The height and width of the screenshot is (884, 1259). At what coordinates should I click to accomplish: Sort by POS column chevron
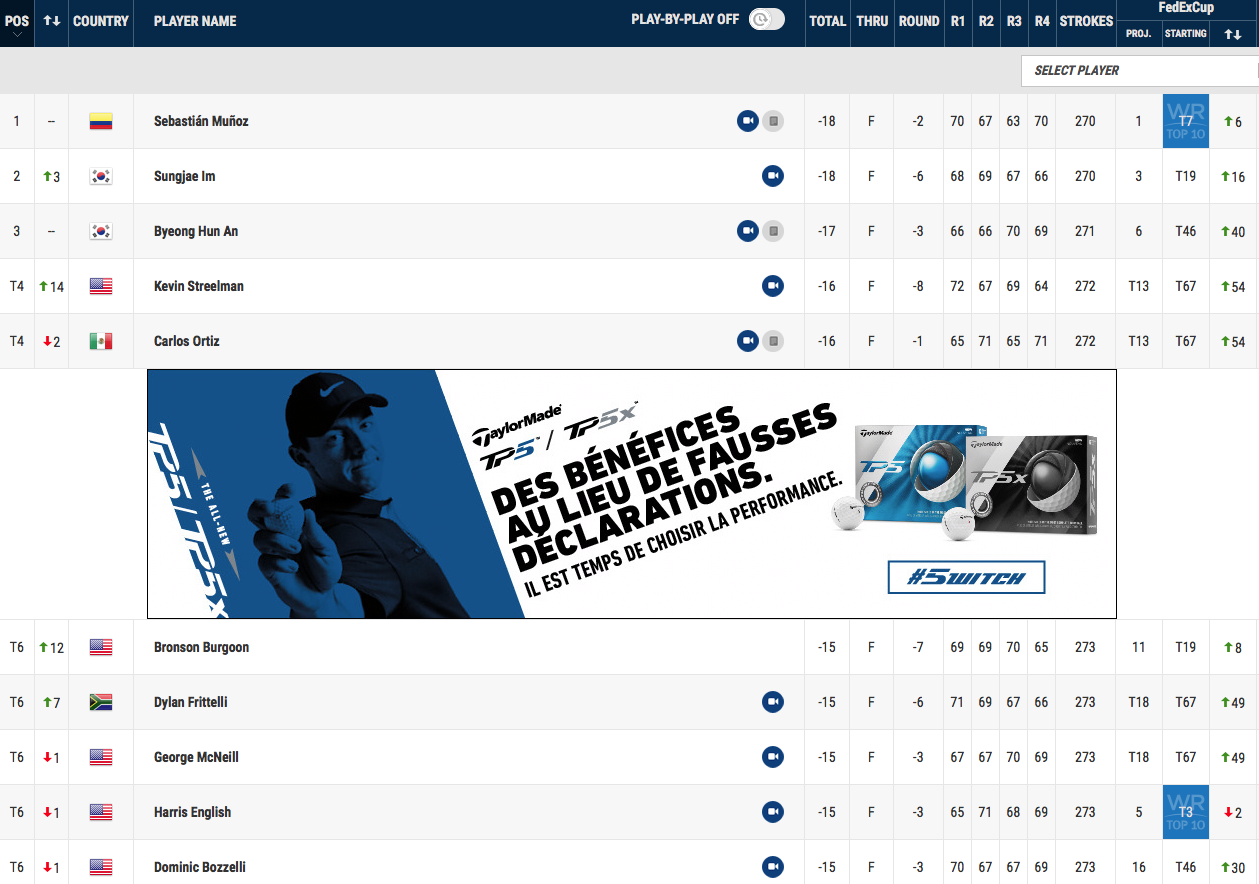pyautogui.click(x=17, y=34)
